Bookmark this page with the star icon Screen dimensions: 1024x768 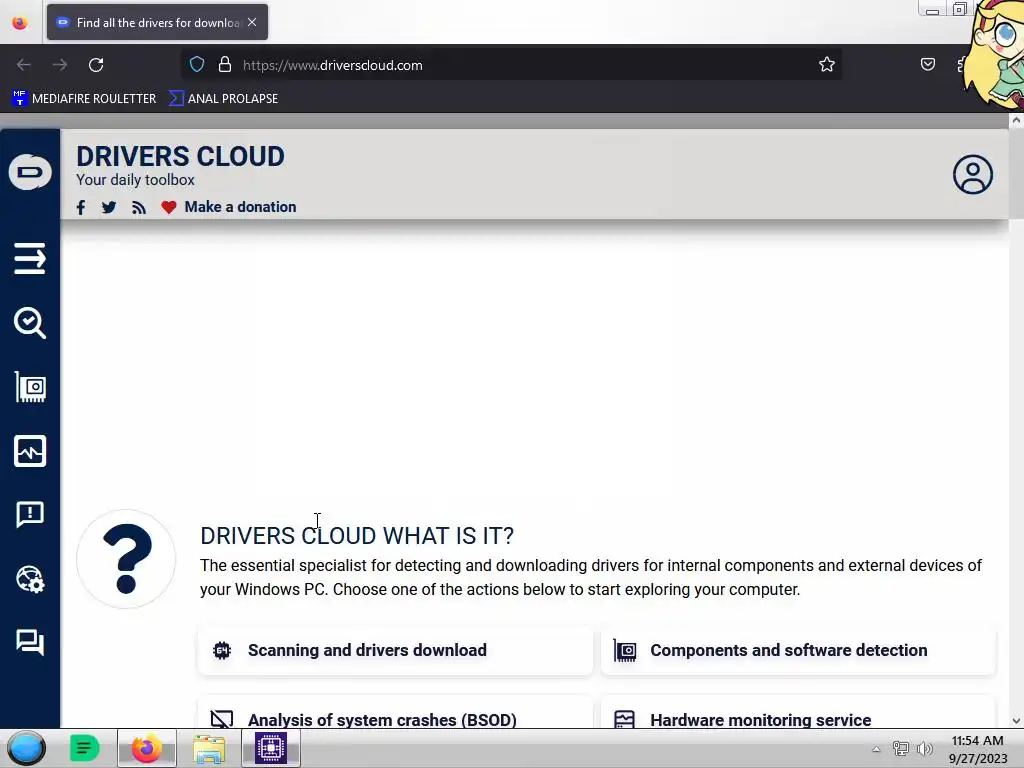click(x=827, y=64)
